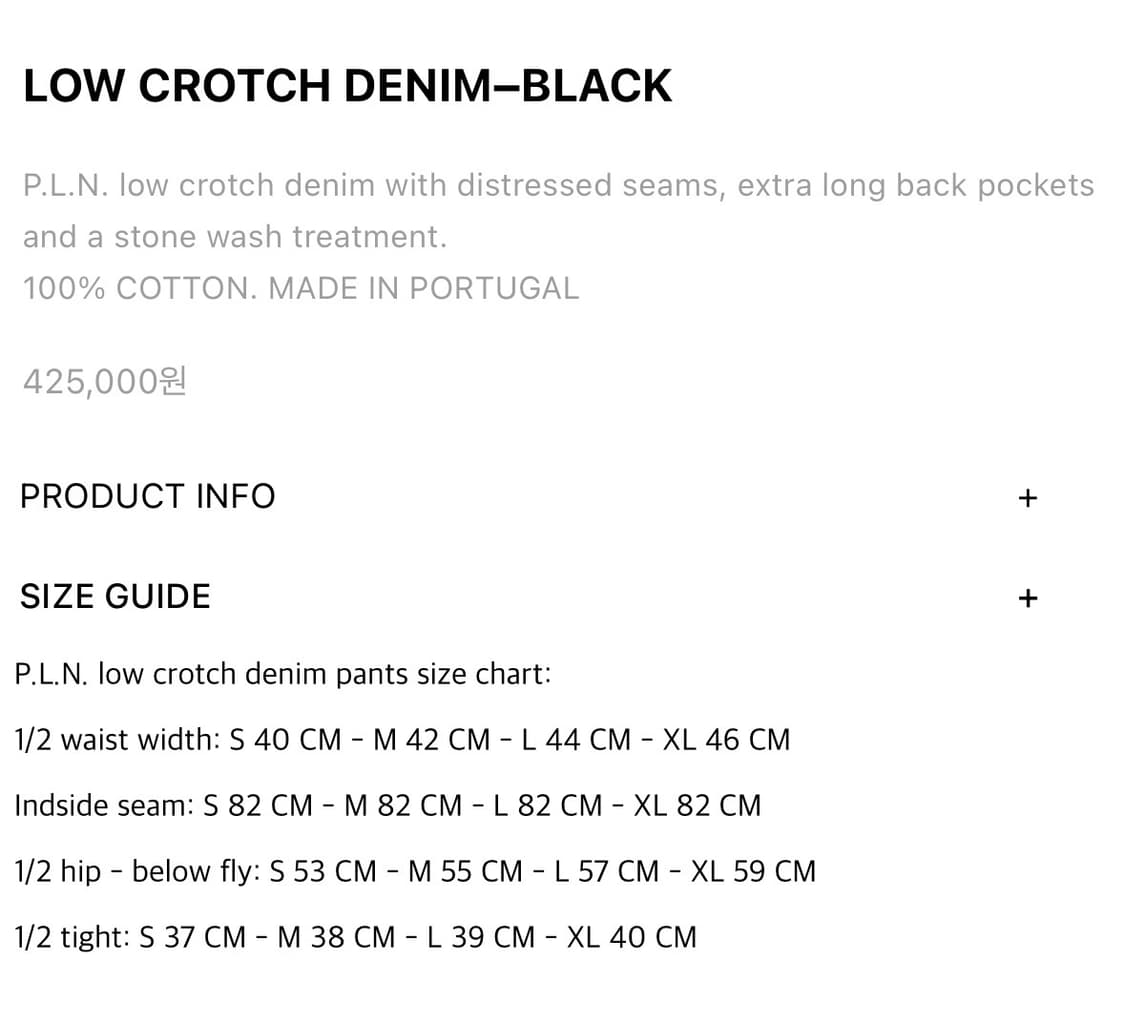This screenshot has width=1125, height=1027.
Task: Select the 100% COTTON text line
Action: [x=300, y=288]
